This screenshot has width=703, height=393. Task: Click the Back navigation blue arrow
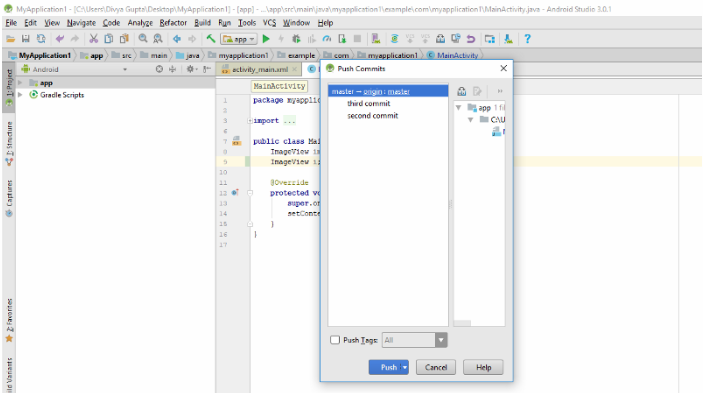[x=177, y=39]
